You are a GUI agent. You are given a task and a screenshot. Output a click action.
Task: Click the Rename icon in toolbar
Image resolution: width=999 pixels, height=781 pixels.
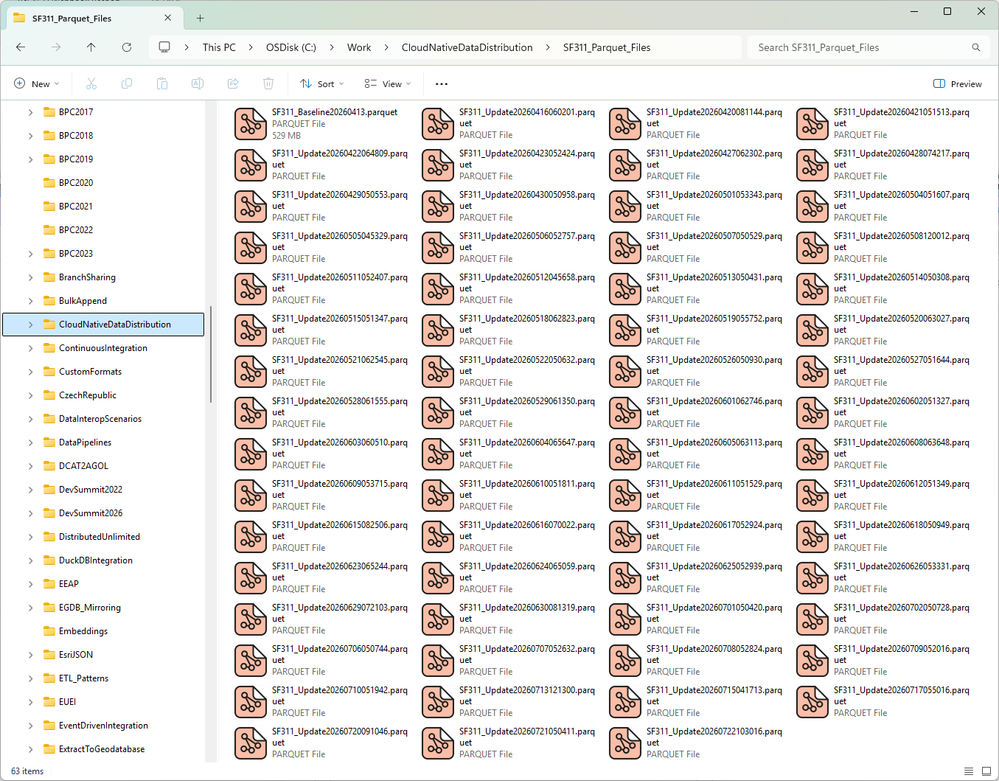coord(198,83)
